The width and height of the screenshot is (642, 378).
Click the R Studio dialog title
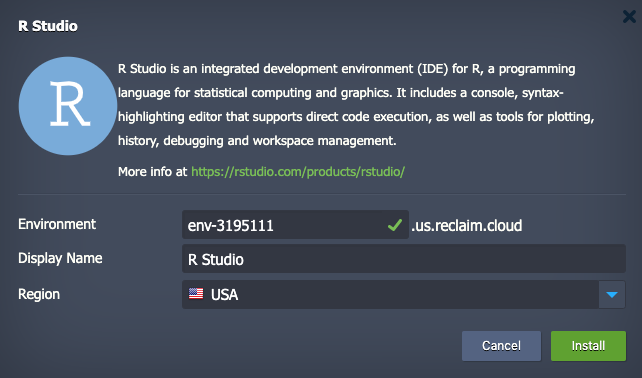(48, 26)
